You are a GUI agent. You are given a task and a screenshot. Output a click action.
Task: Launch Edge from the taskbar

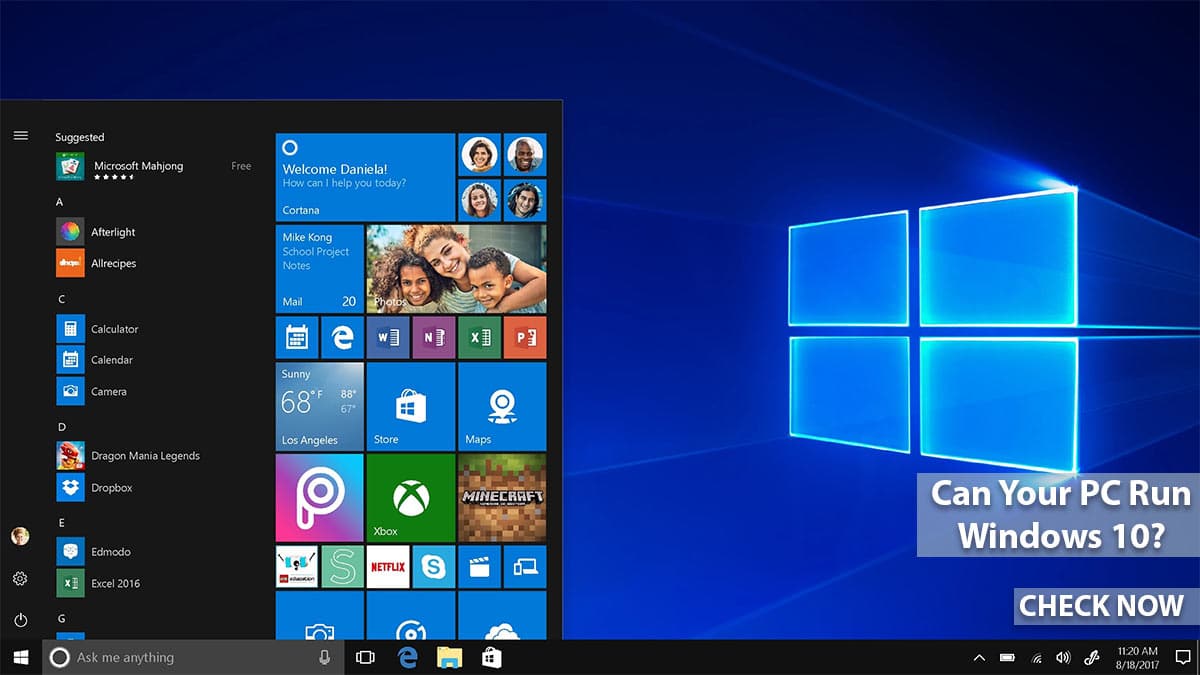407,657
